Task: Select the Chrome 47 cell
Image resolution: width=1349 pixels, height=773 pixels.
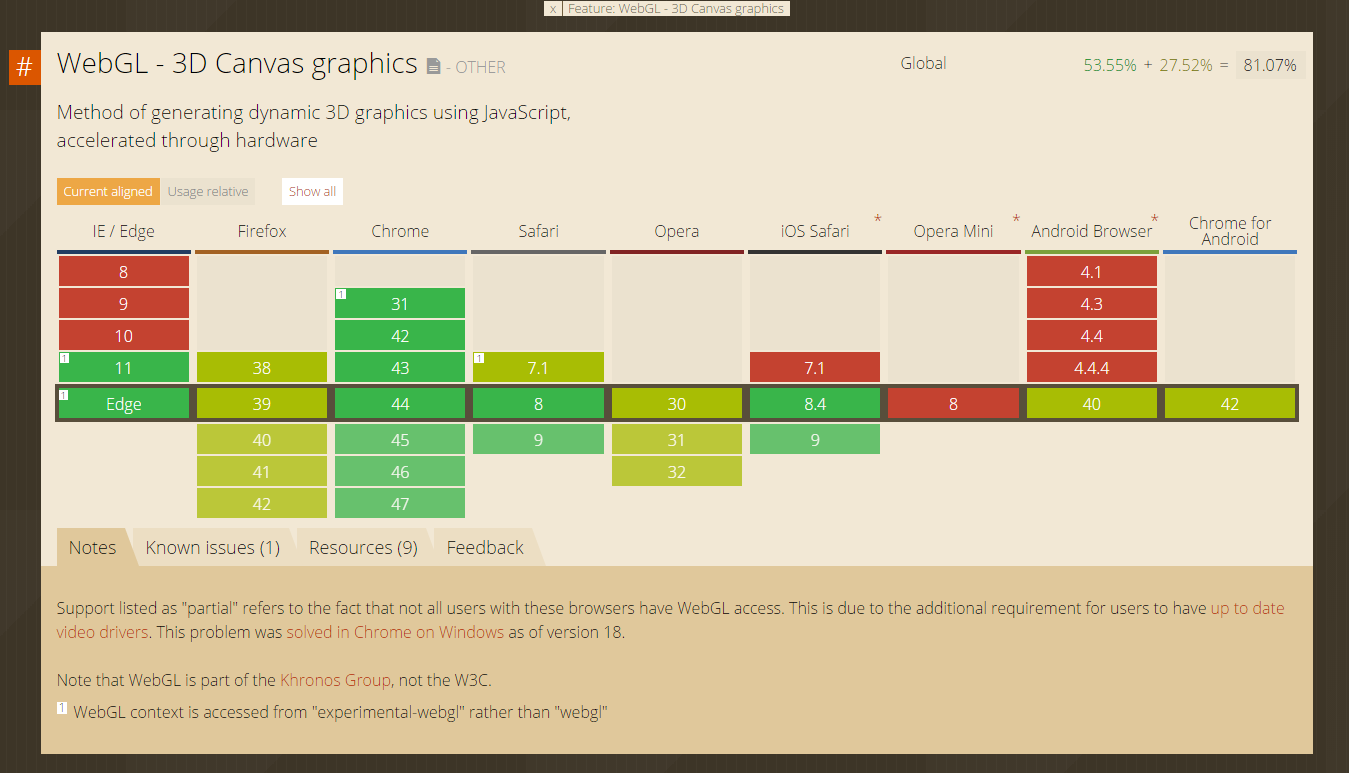Action: (400, 503)
